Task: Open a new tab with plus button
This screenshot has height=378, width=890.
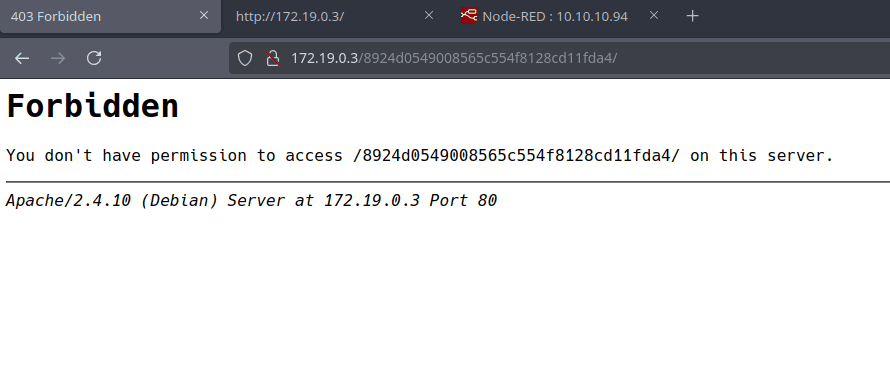Action: click(692, 16)
